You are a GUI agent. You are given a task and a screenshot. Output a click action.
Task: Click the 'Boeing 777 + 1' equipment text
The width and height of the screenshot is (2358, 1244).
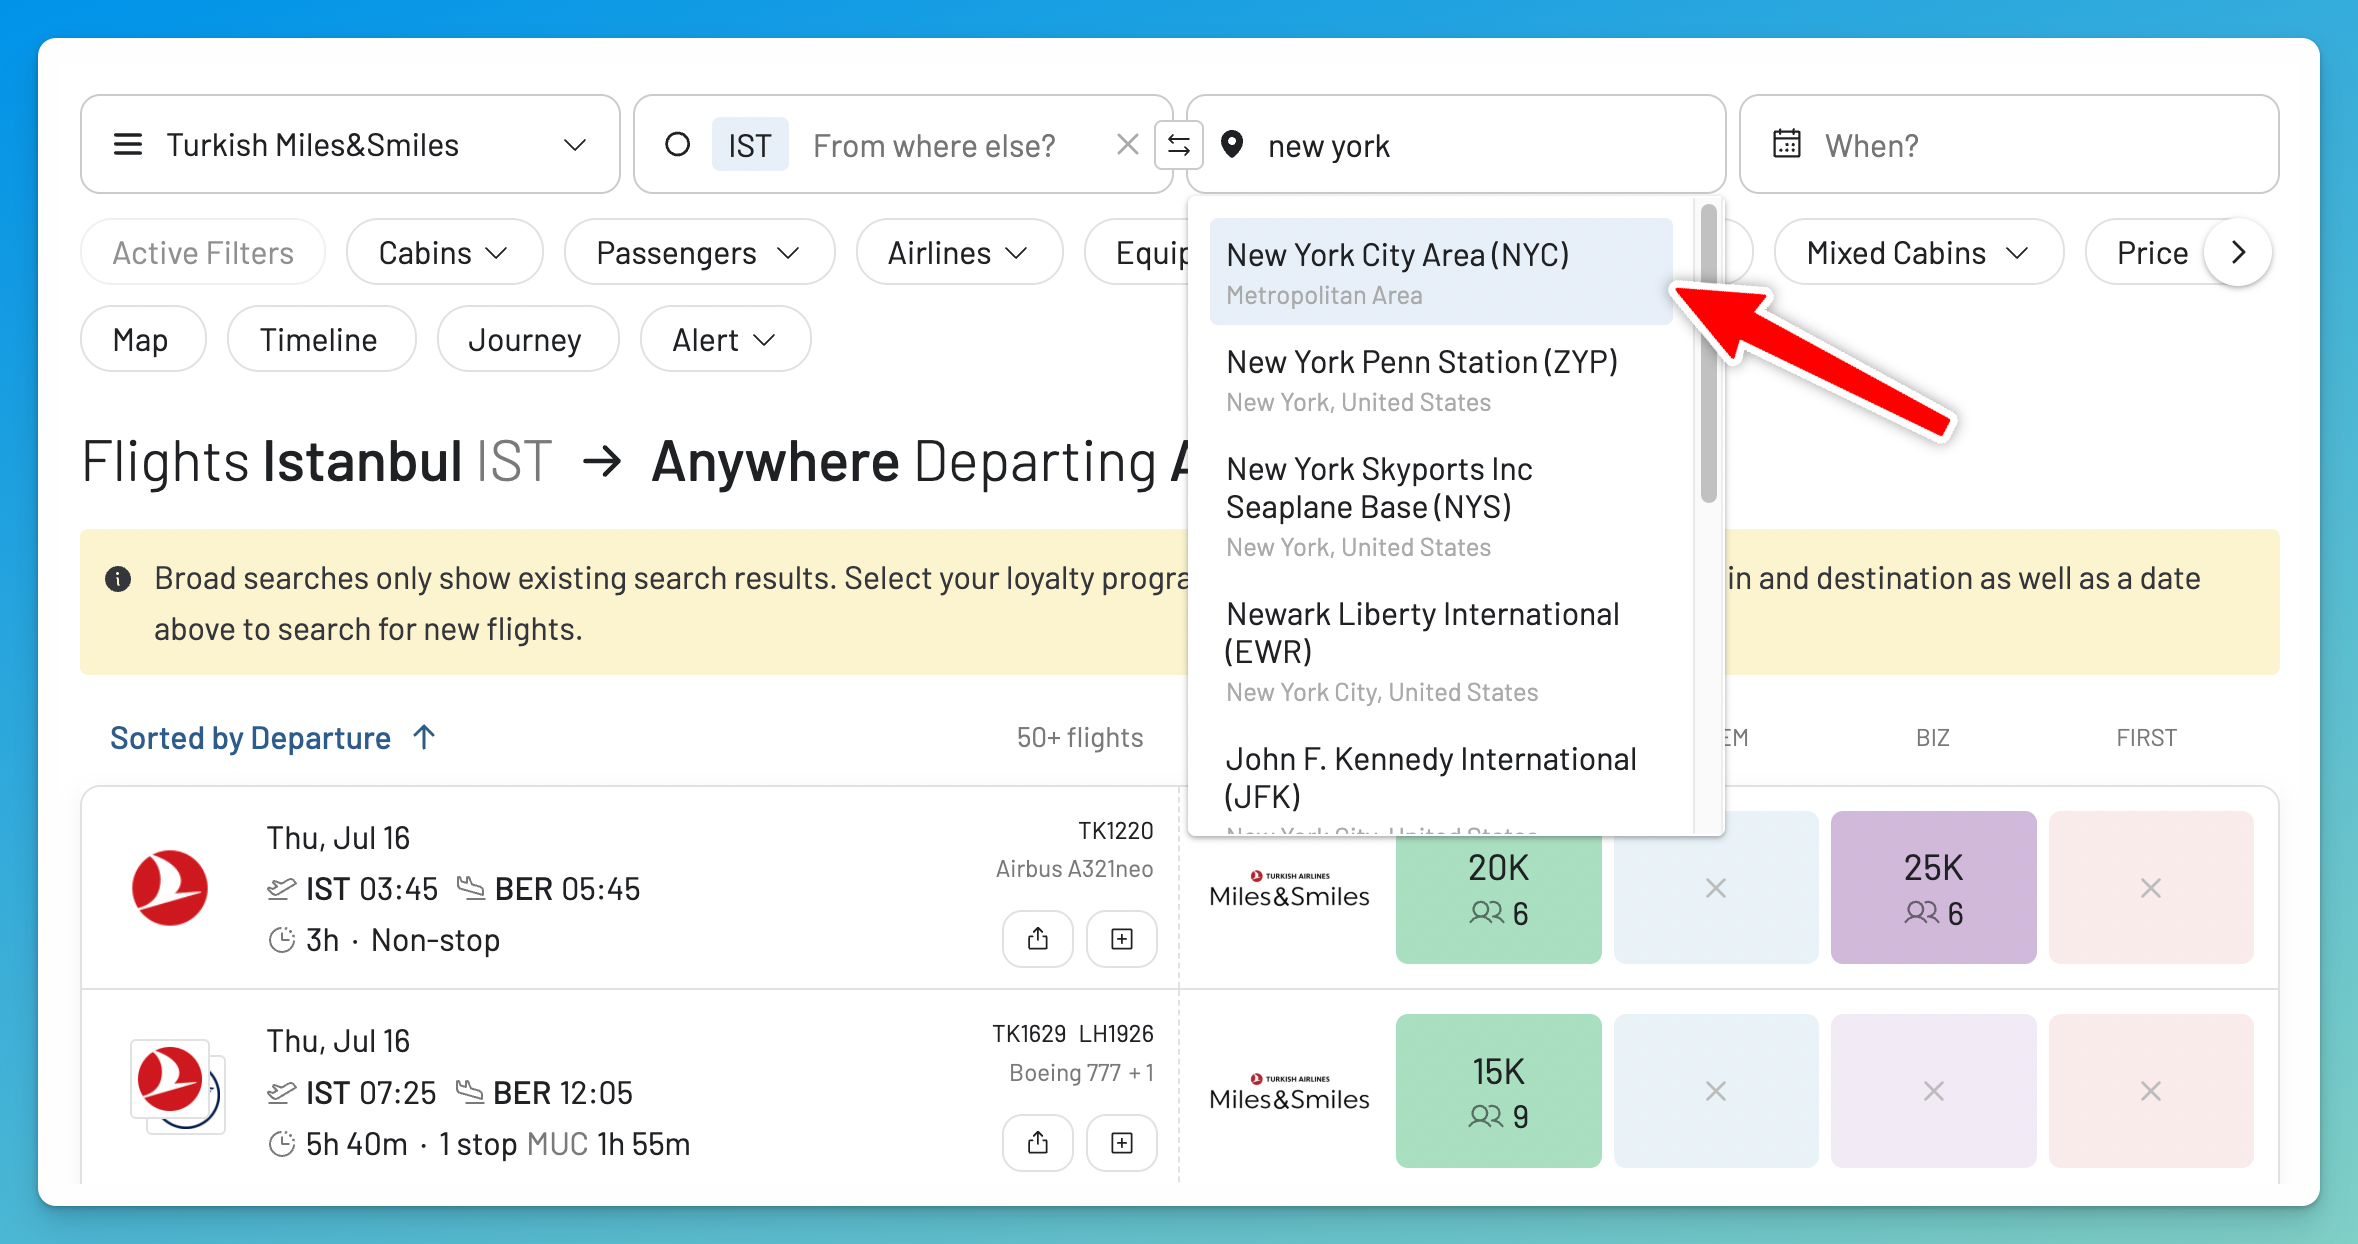pos(1081,1073)
